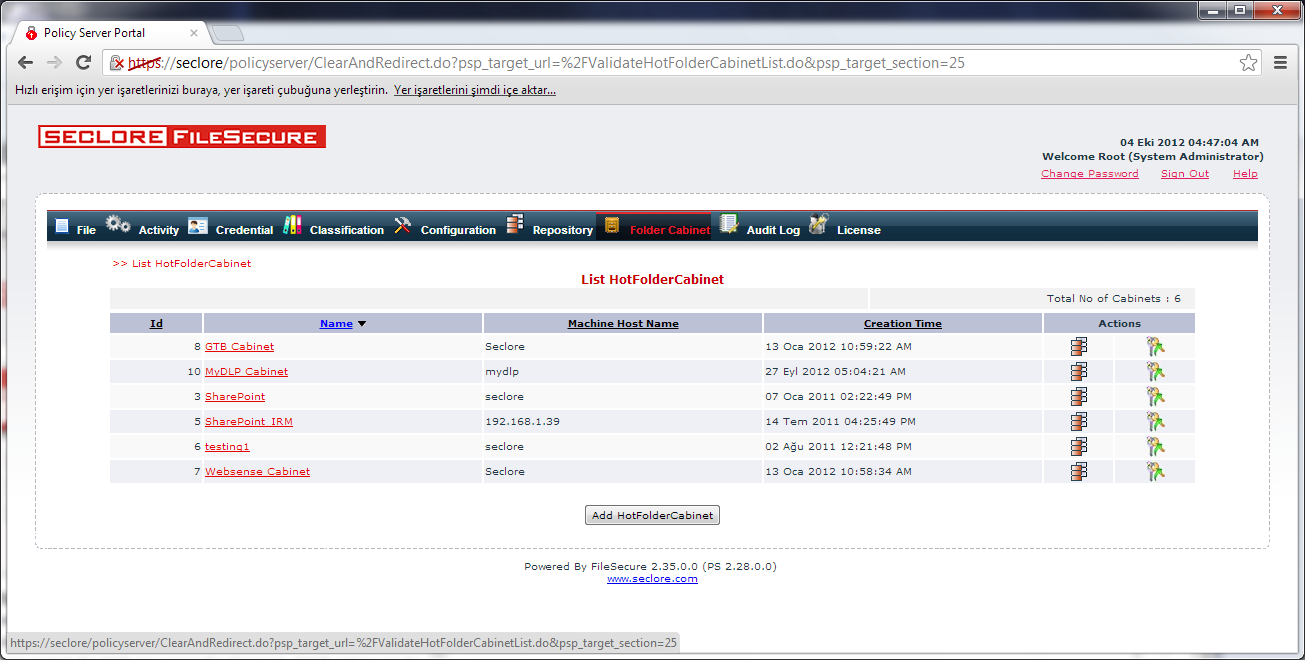Open the MyDLP Cabinet link
Viewport: 1305px width, 660px height.
point(246,372)
